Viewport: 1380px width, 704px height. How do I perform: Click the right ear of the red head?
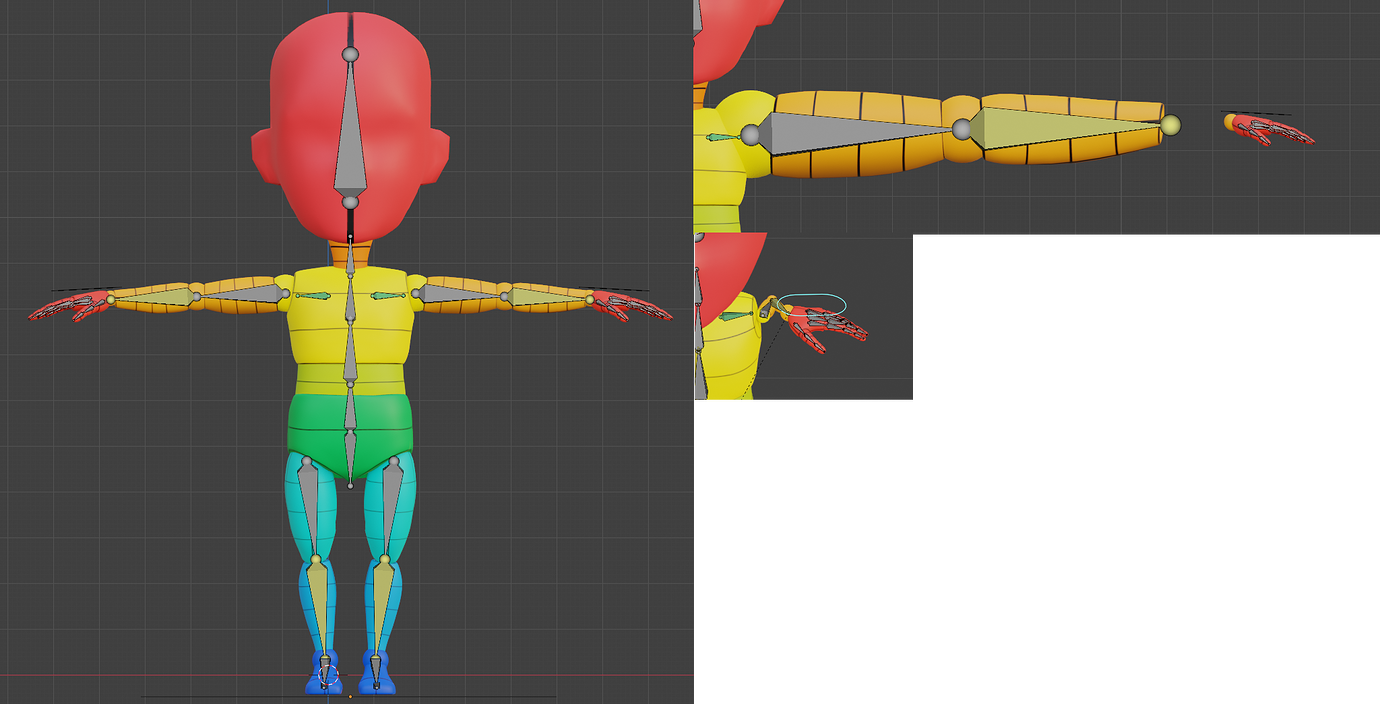[x=440, y=158]
